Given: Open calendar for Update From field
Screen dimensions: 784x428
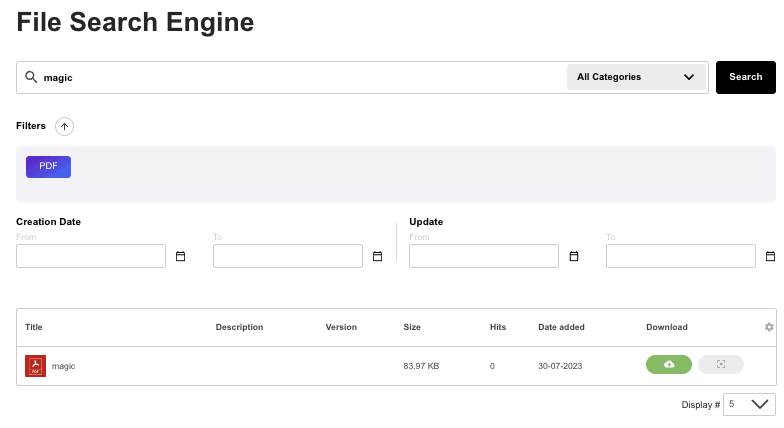Looking at the screenshot, I should [574, 256].
